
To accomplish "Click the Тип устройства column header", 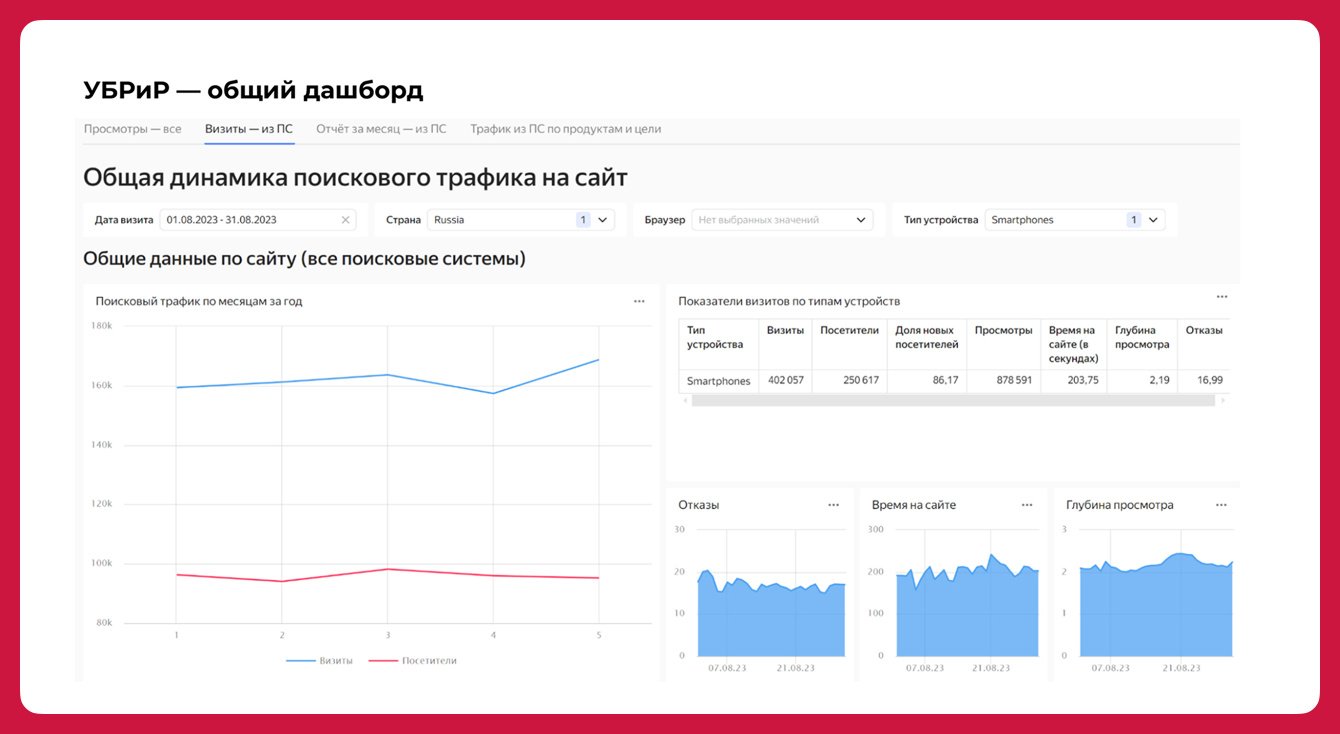I will [718, 344].
